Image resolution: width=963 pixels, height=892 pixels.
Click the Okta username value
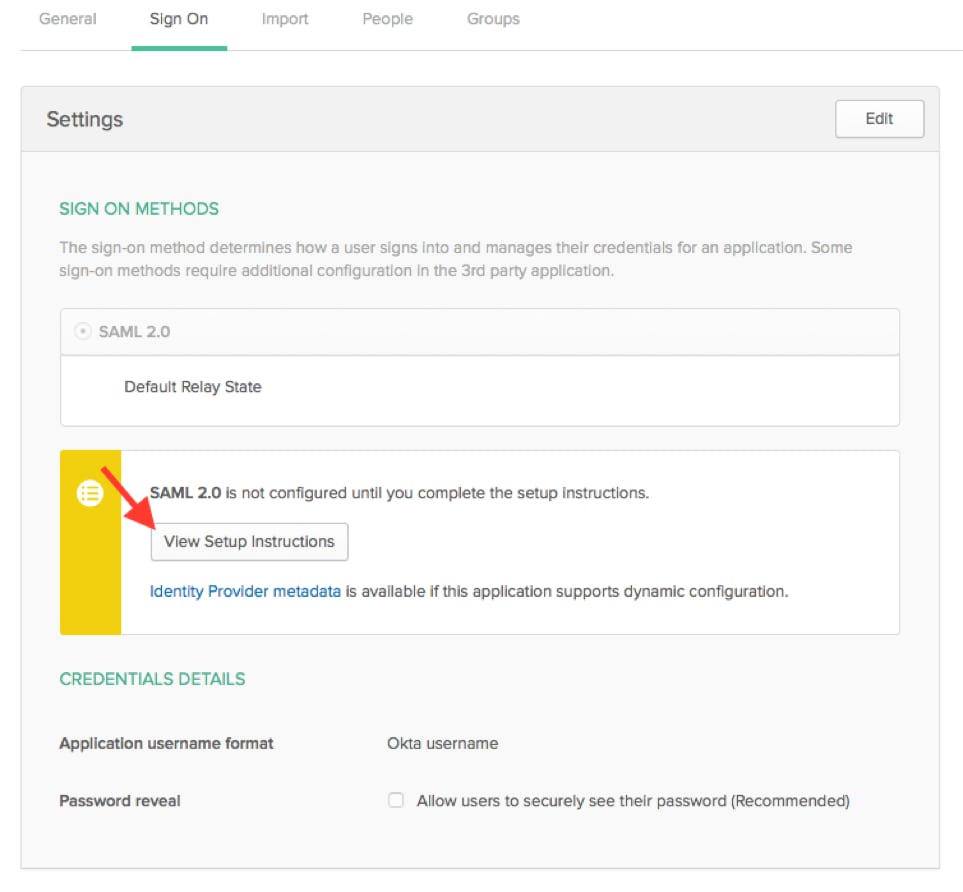coord(442,743)
